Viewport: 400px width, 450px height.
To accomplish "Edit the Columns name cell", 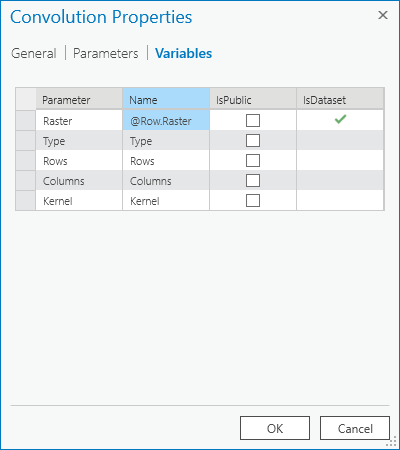I will tap(166, 180).
